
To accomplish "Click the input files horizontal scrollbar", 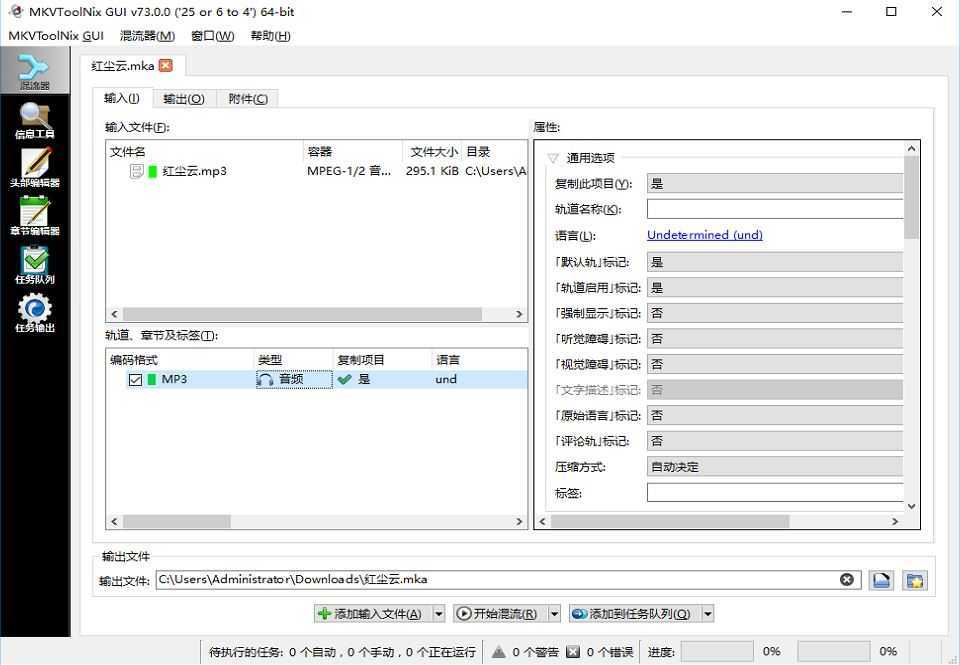I will [302, 314].
